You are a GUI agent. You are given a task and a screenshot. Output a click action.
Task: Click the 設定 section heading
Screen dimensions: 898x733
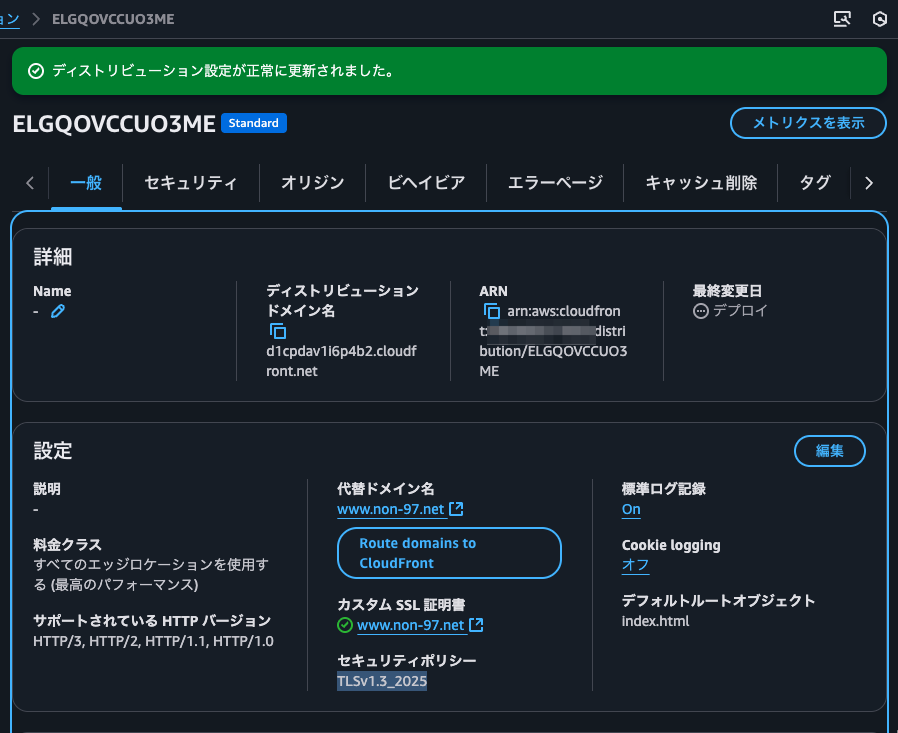(x=53, y=451)
